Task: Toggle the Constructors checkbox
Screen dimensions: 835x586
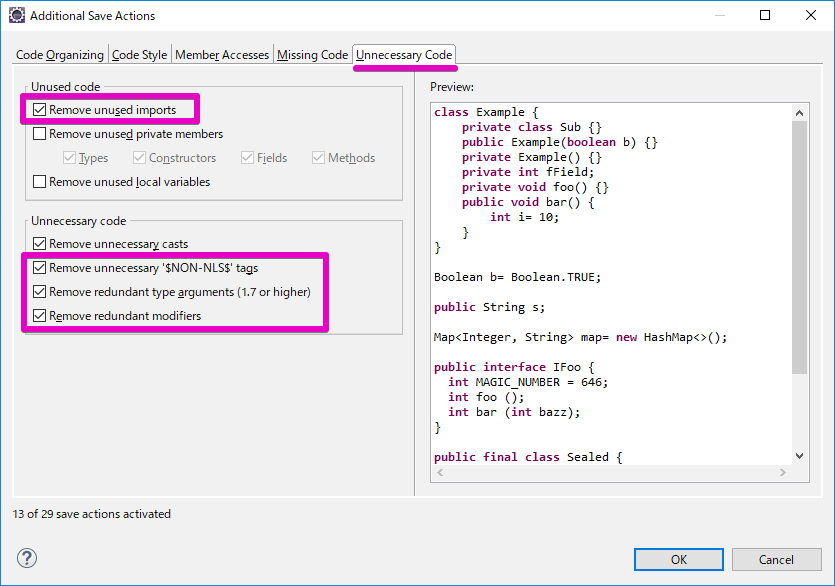Action: point(140,158)
